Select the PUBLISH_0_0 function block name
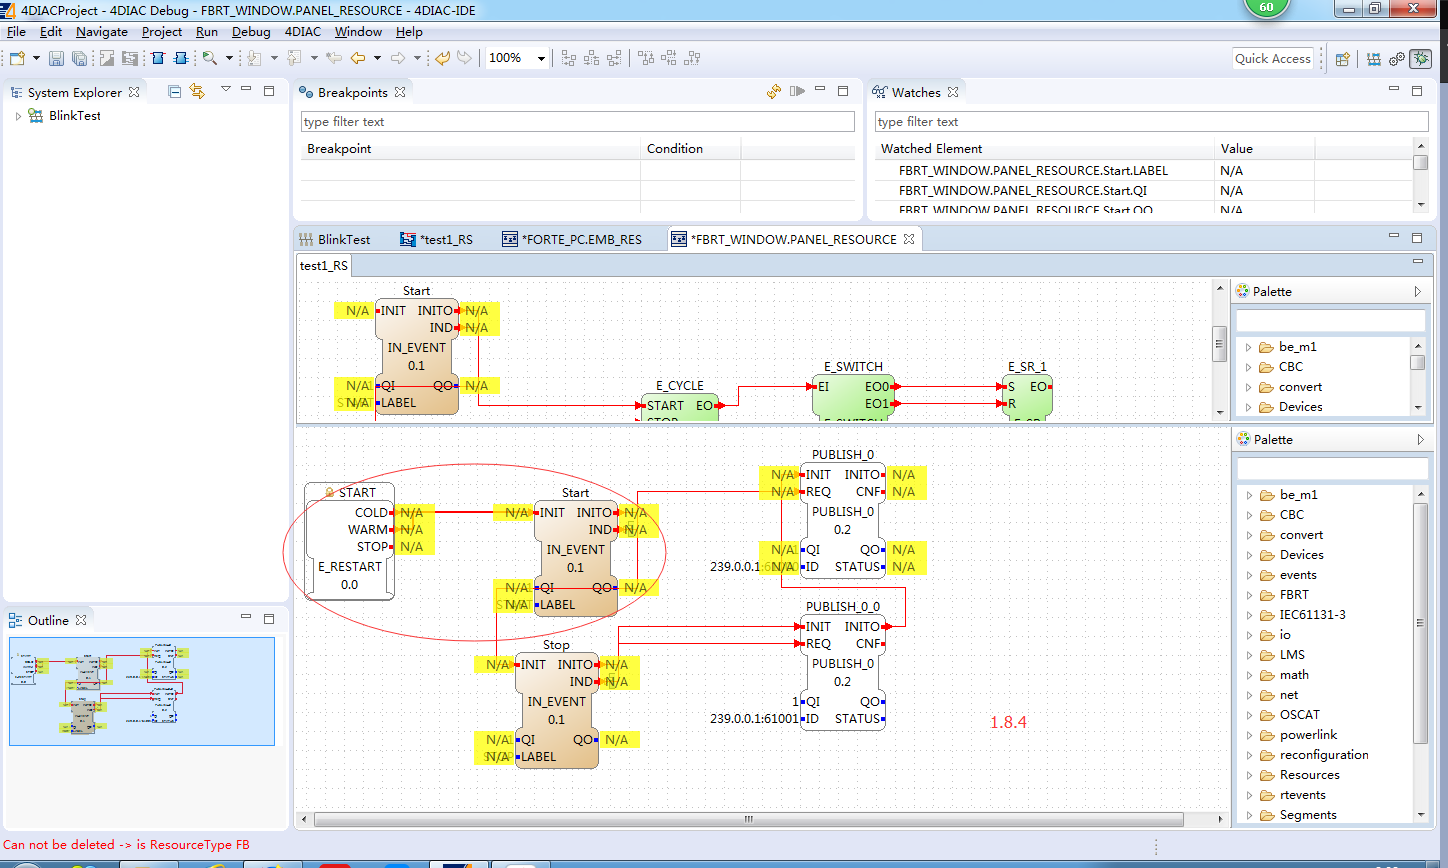Image resolution: width=1448 pixels, height=868 pixels. (x=845, y=607)
